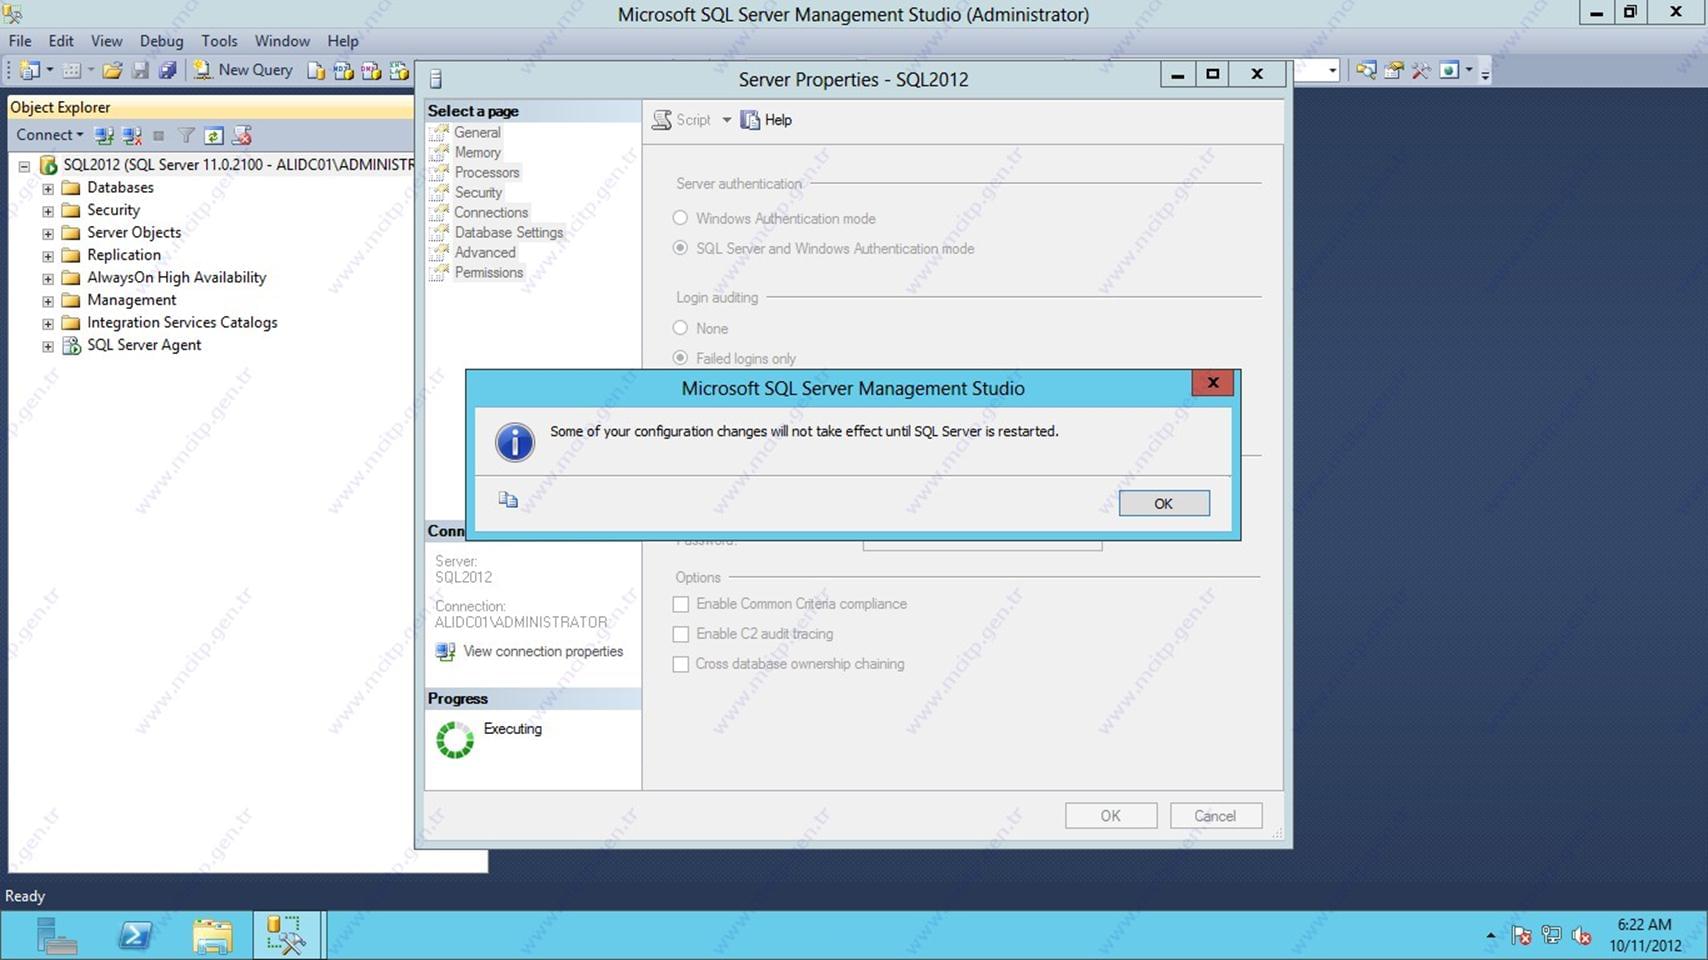Click the Save floppy disk icon
Screen dimensions: 1708x960
(x=140, y=70)
